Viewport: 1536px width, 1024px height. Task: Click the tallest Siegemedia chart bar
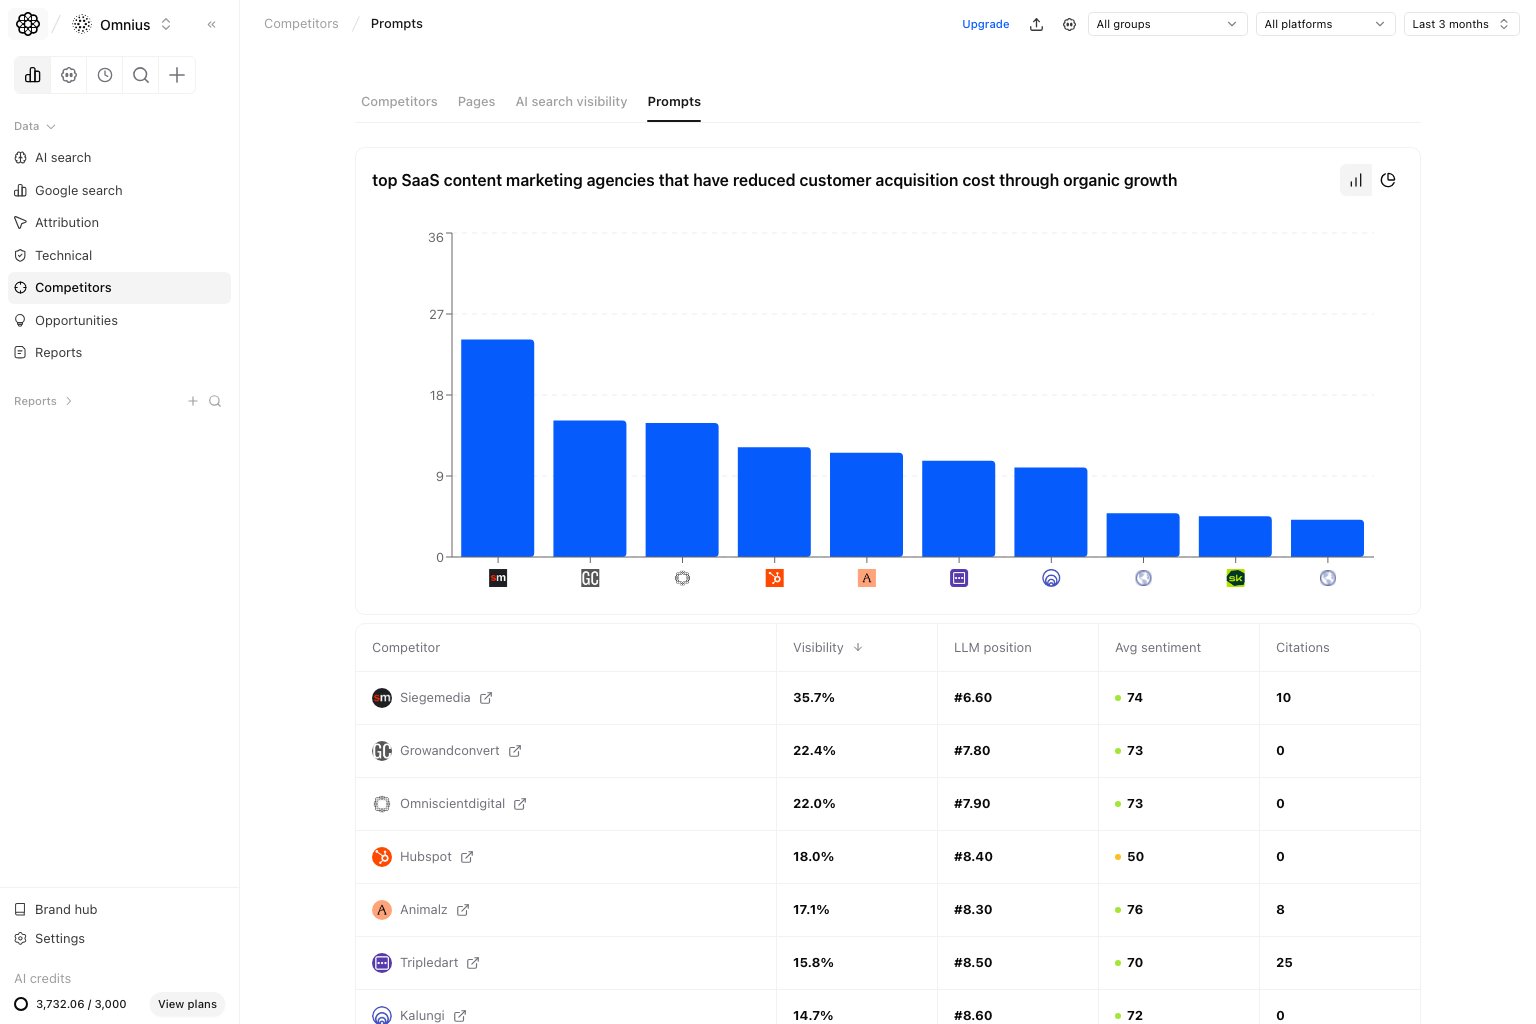[x=498, y=448]
